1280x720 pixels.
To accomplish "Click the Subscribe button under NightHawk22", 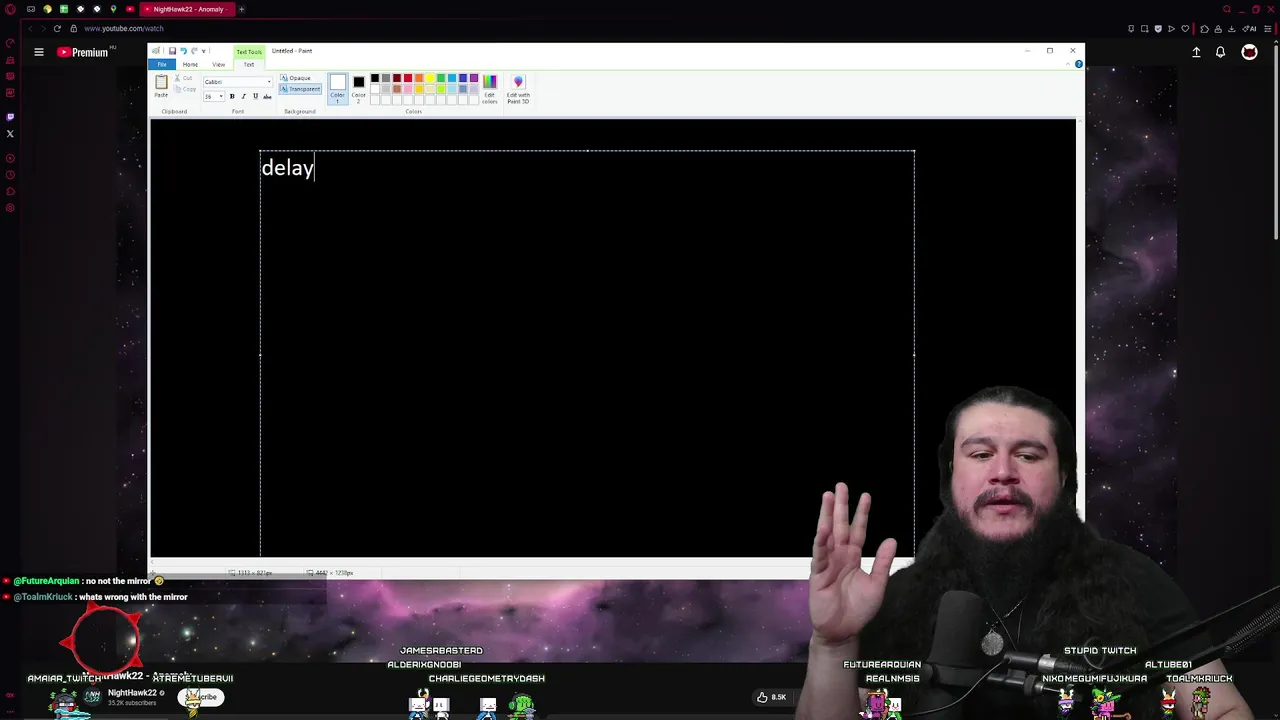I will [x=201, y=697].
